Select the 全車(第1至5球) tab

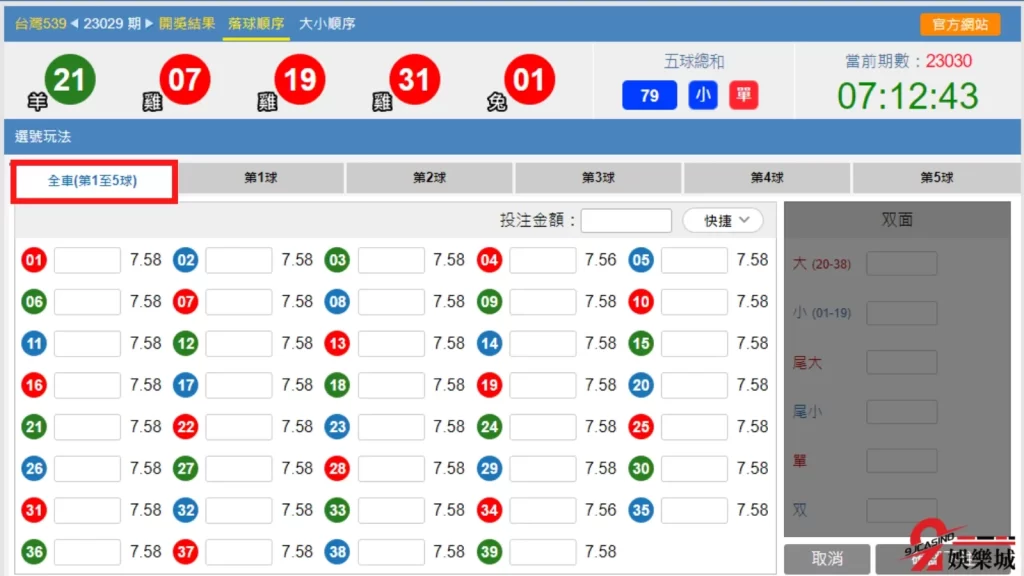pyautogui.click(x=93, y=181)
